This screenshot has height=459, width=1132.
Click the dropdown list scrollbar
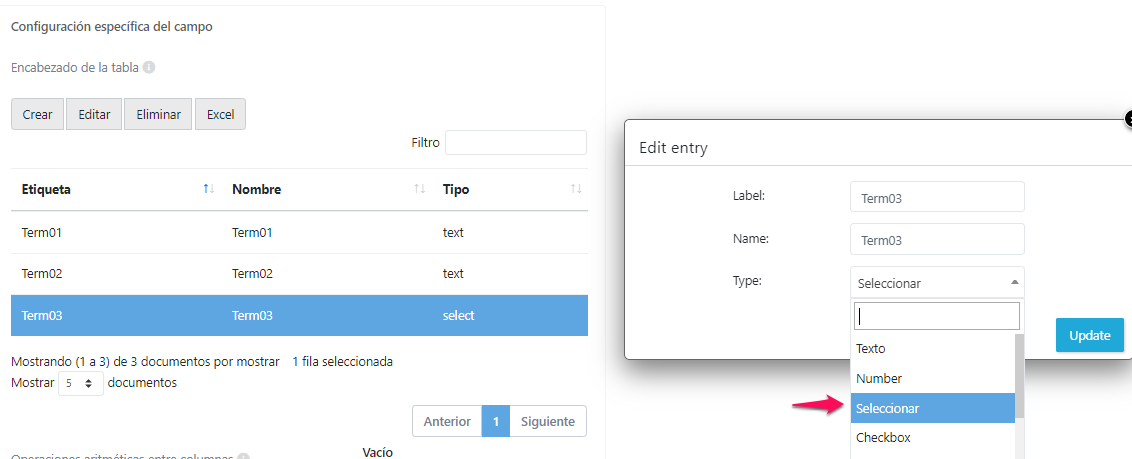(1020, 375)
